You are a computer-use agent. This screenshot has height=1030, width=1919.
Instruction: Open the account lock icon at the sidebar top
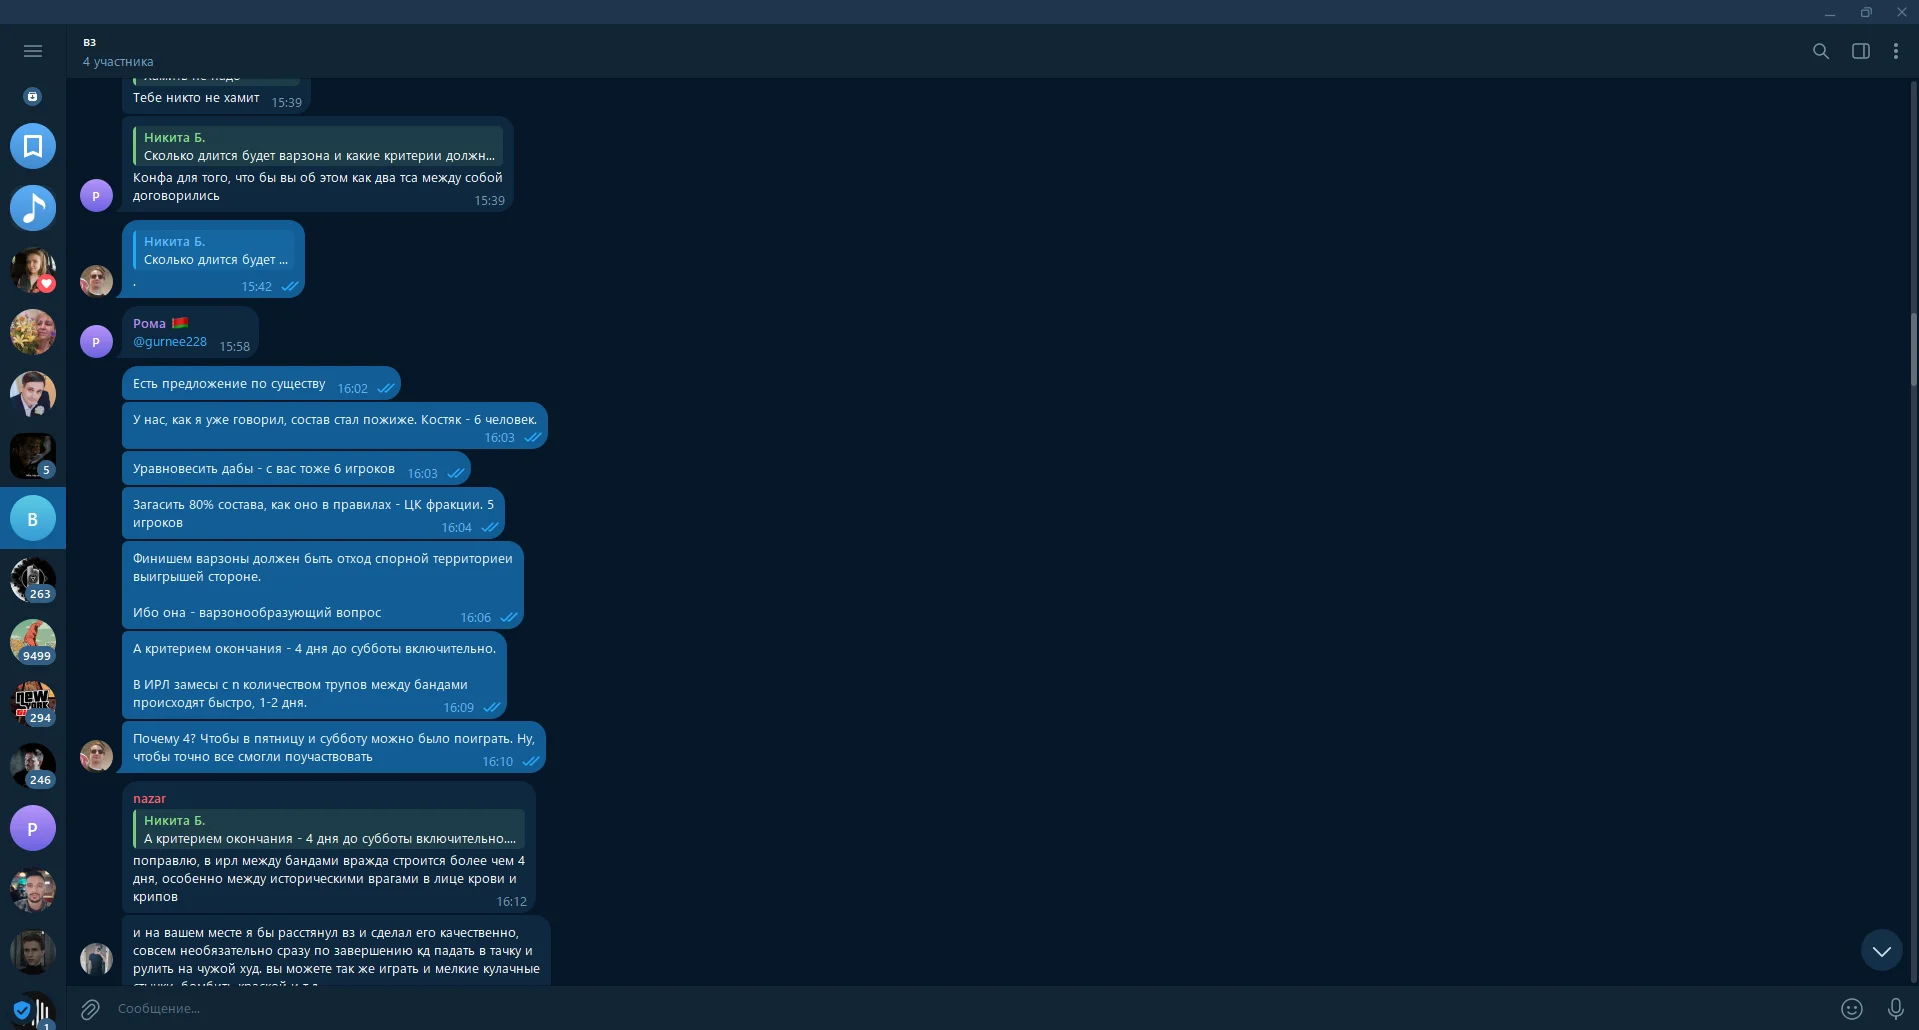pos(33,96)
